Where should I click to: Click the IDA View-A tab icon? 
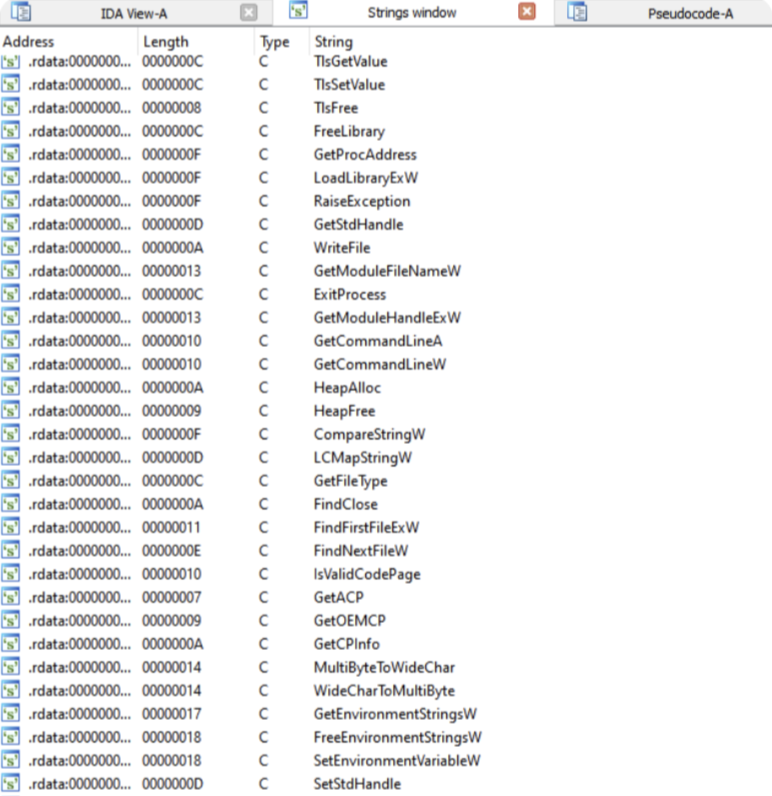(x=20, y=12)
